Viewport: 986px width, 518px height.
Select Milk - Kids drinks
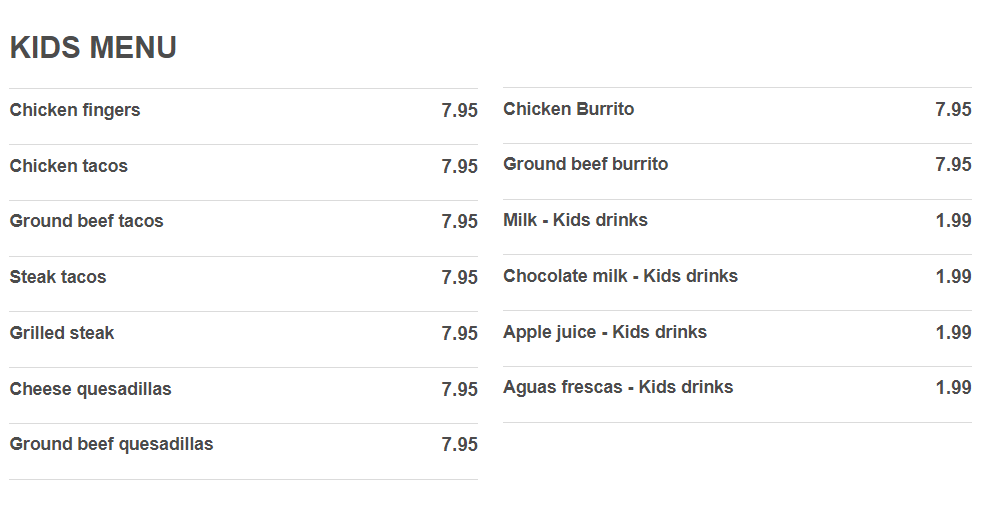click(575, 220)
